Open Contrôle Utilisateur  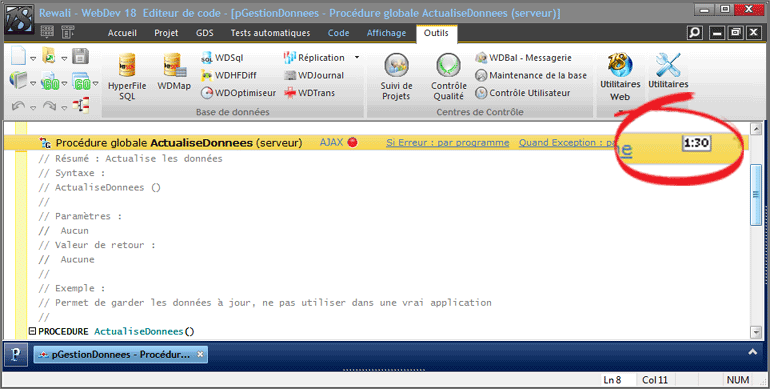point(522,93)
